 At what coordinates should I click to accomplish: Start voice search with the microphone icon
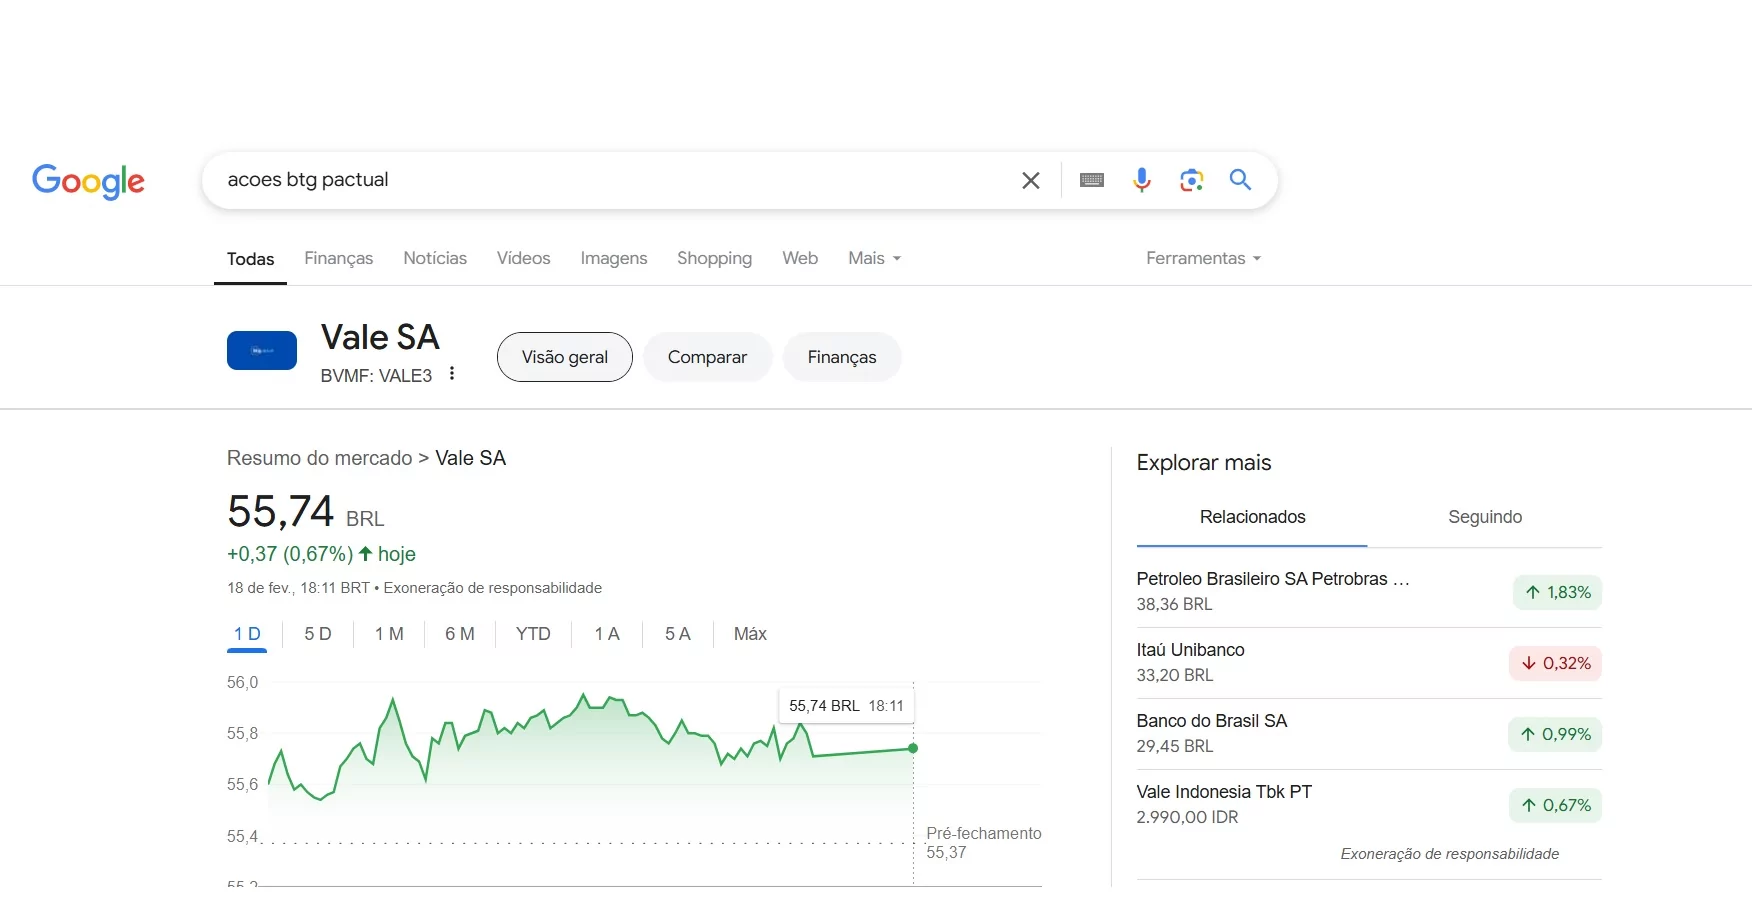click(1141, 180)
